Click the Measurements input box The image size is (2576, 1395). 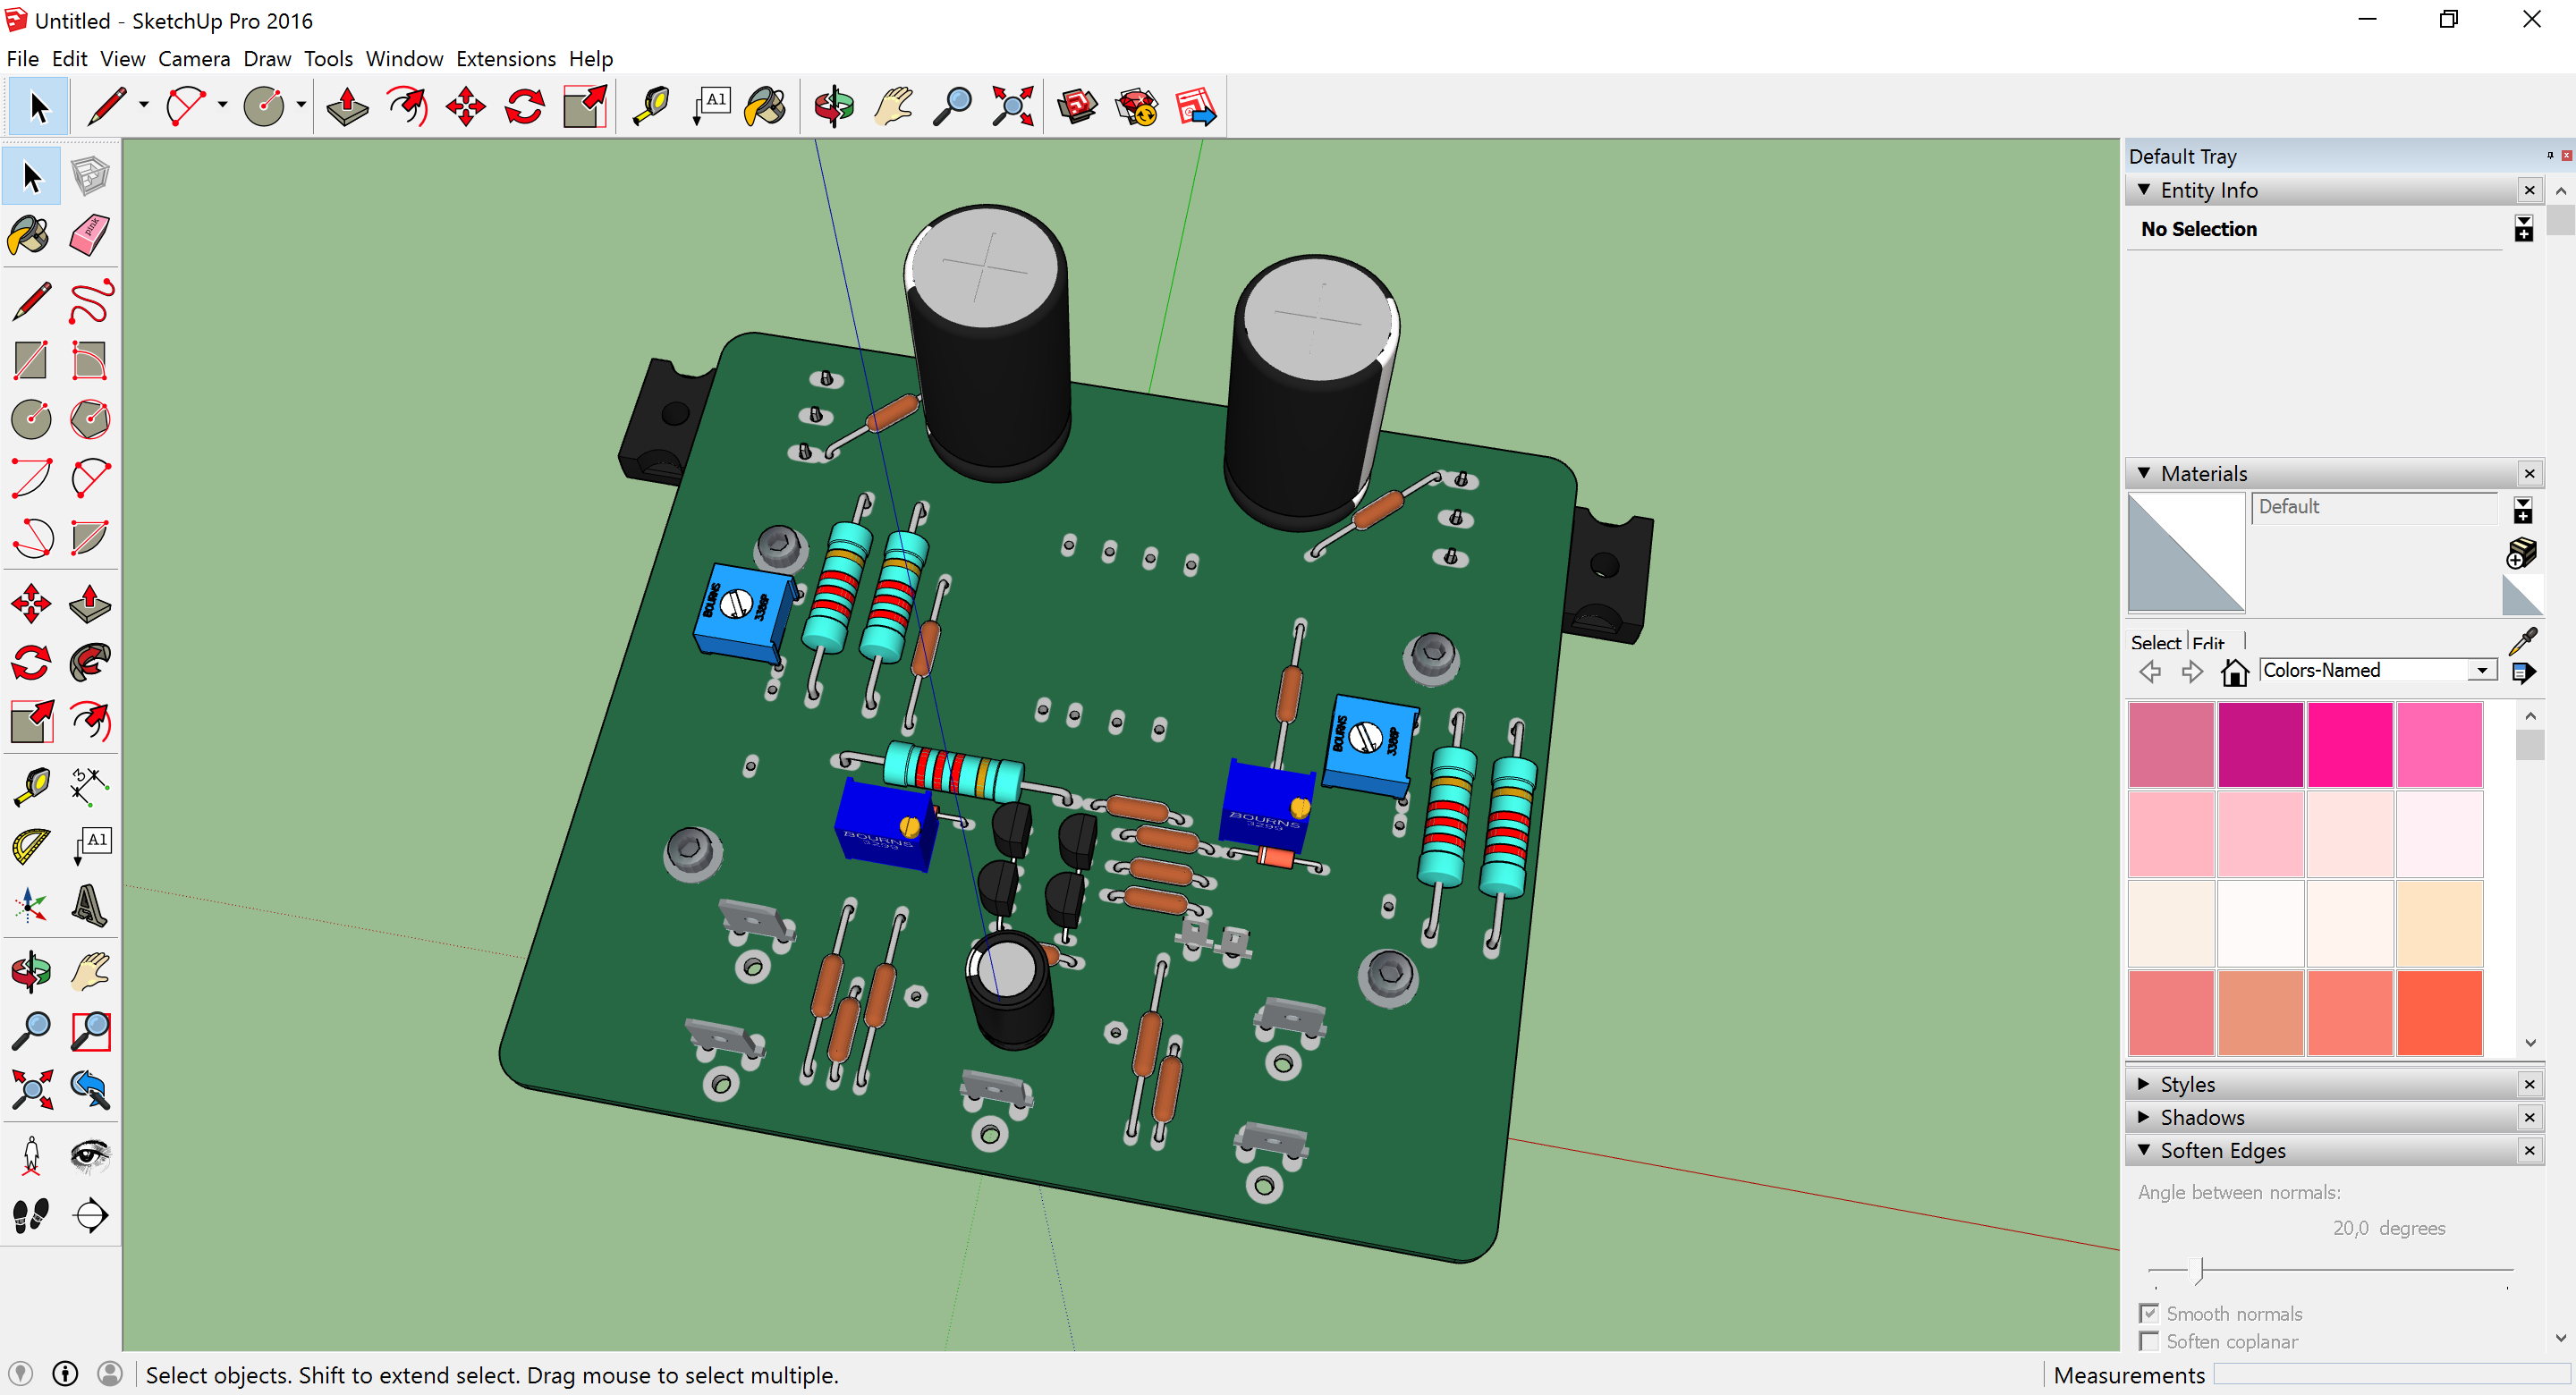click(x=2393, y=1375)
